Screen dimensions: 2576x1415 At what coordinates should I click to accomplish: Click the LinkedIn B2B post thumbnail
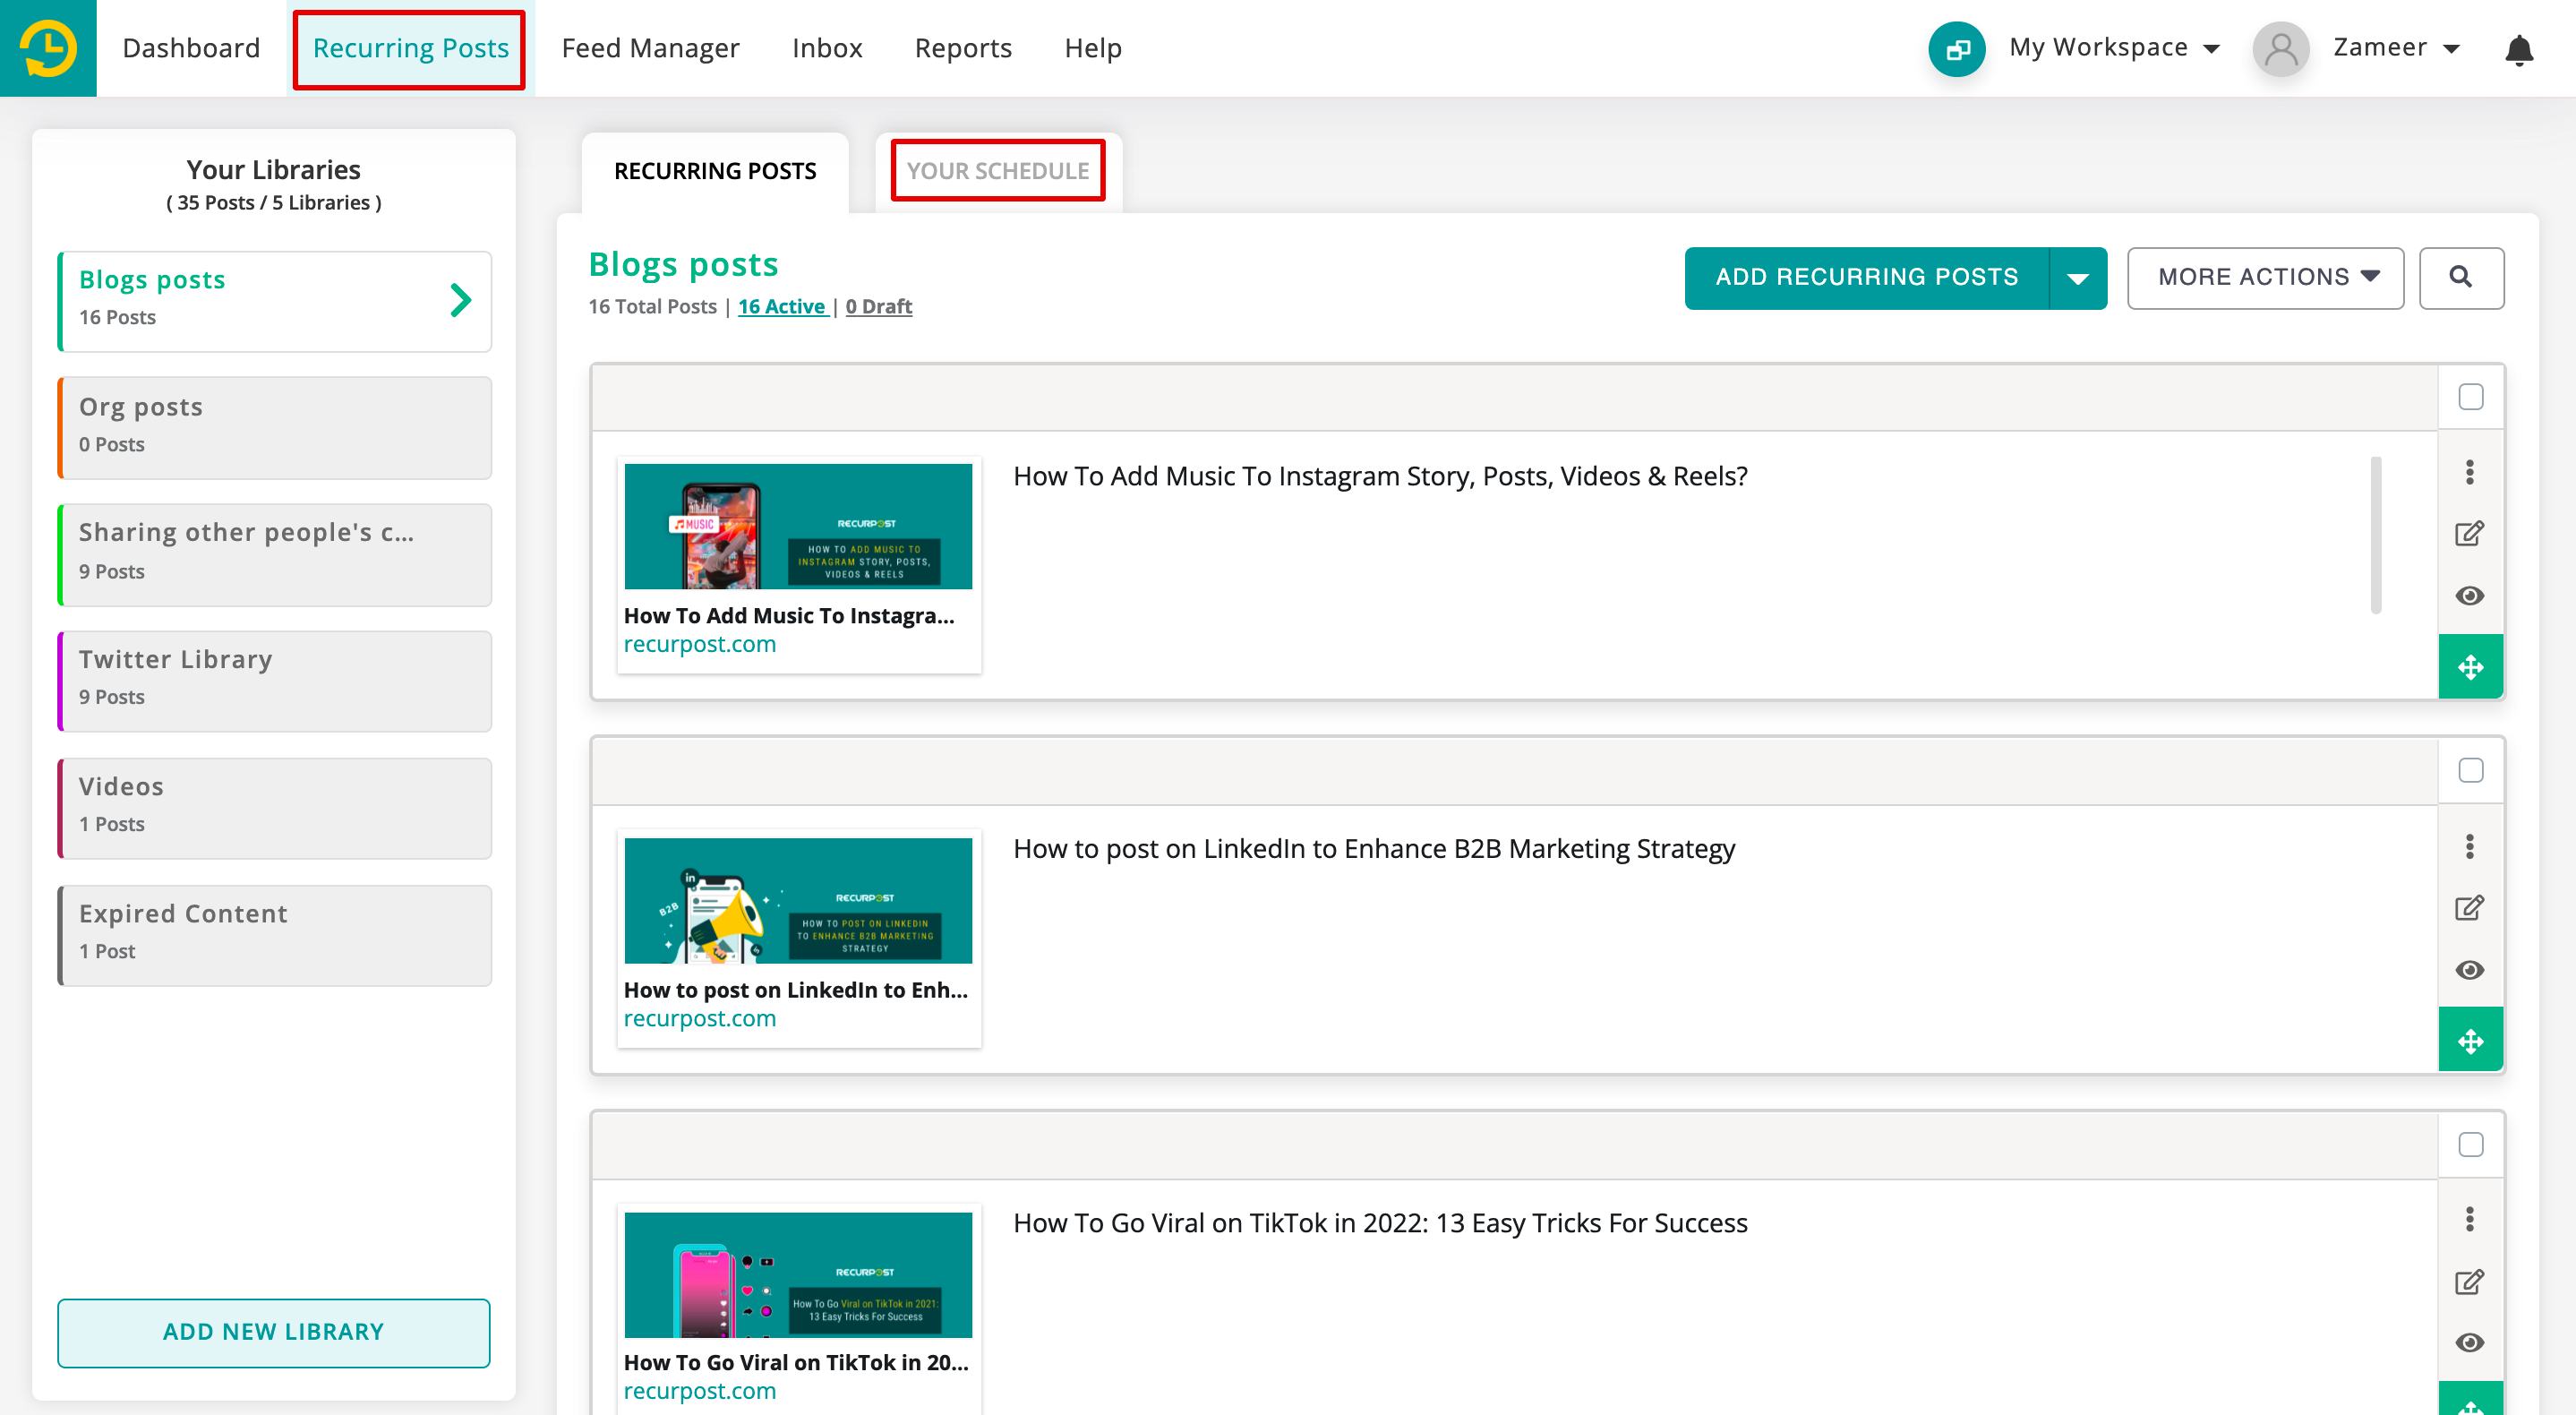798,900
